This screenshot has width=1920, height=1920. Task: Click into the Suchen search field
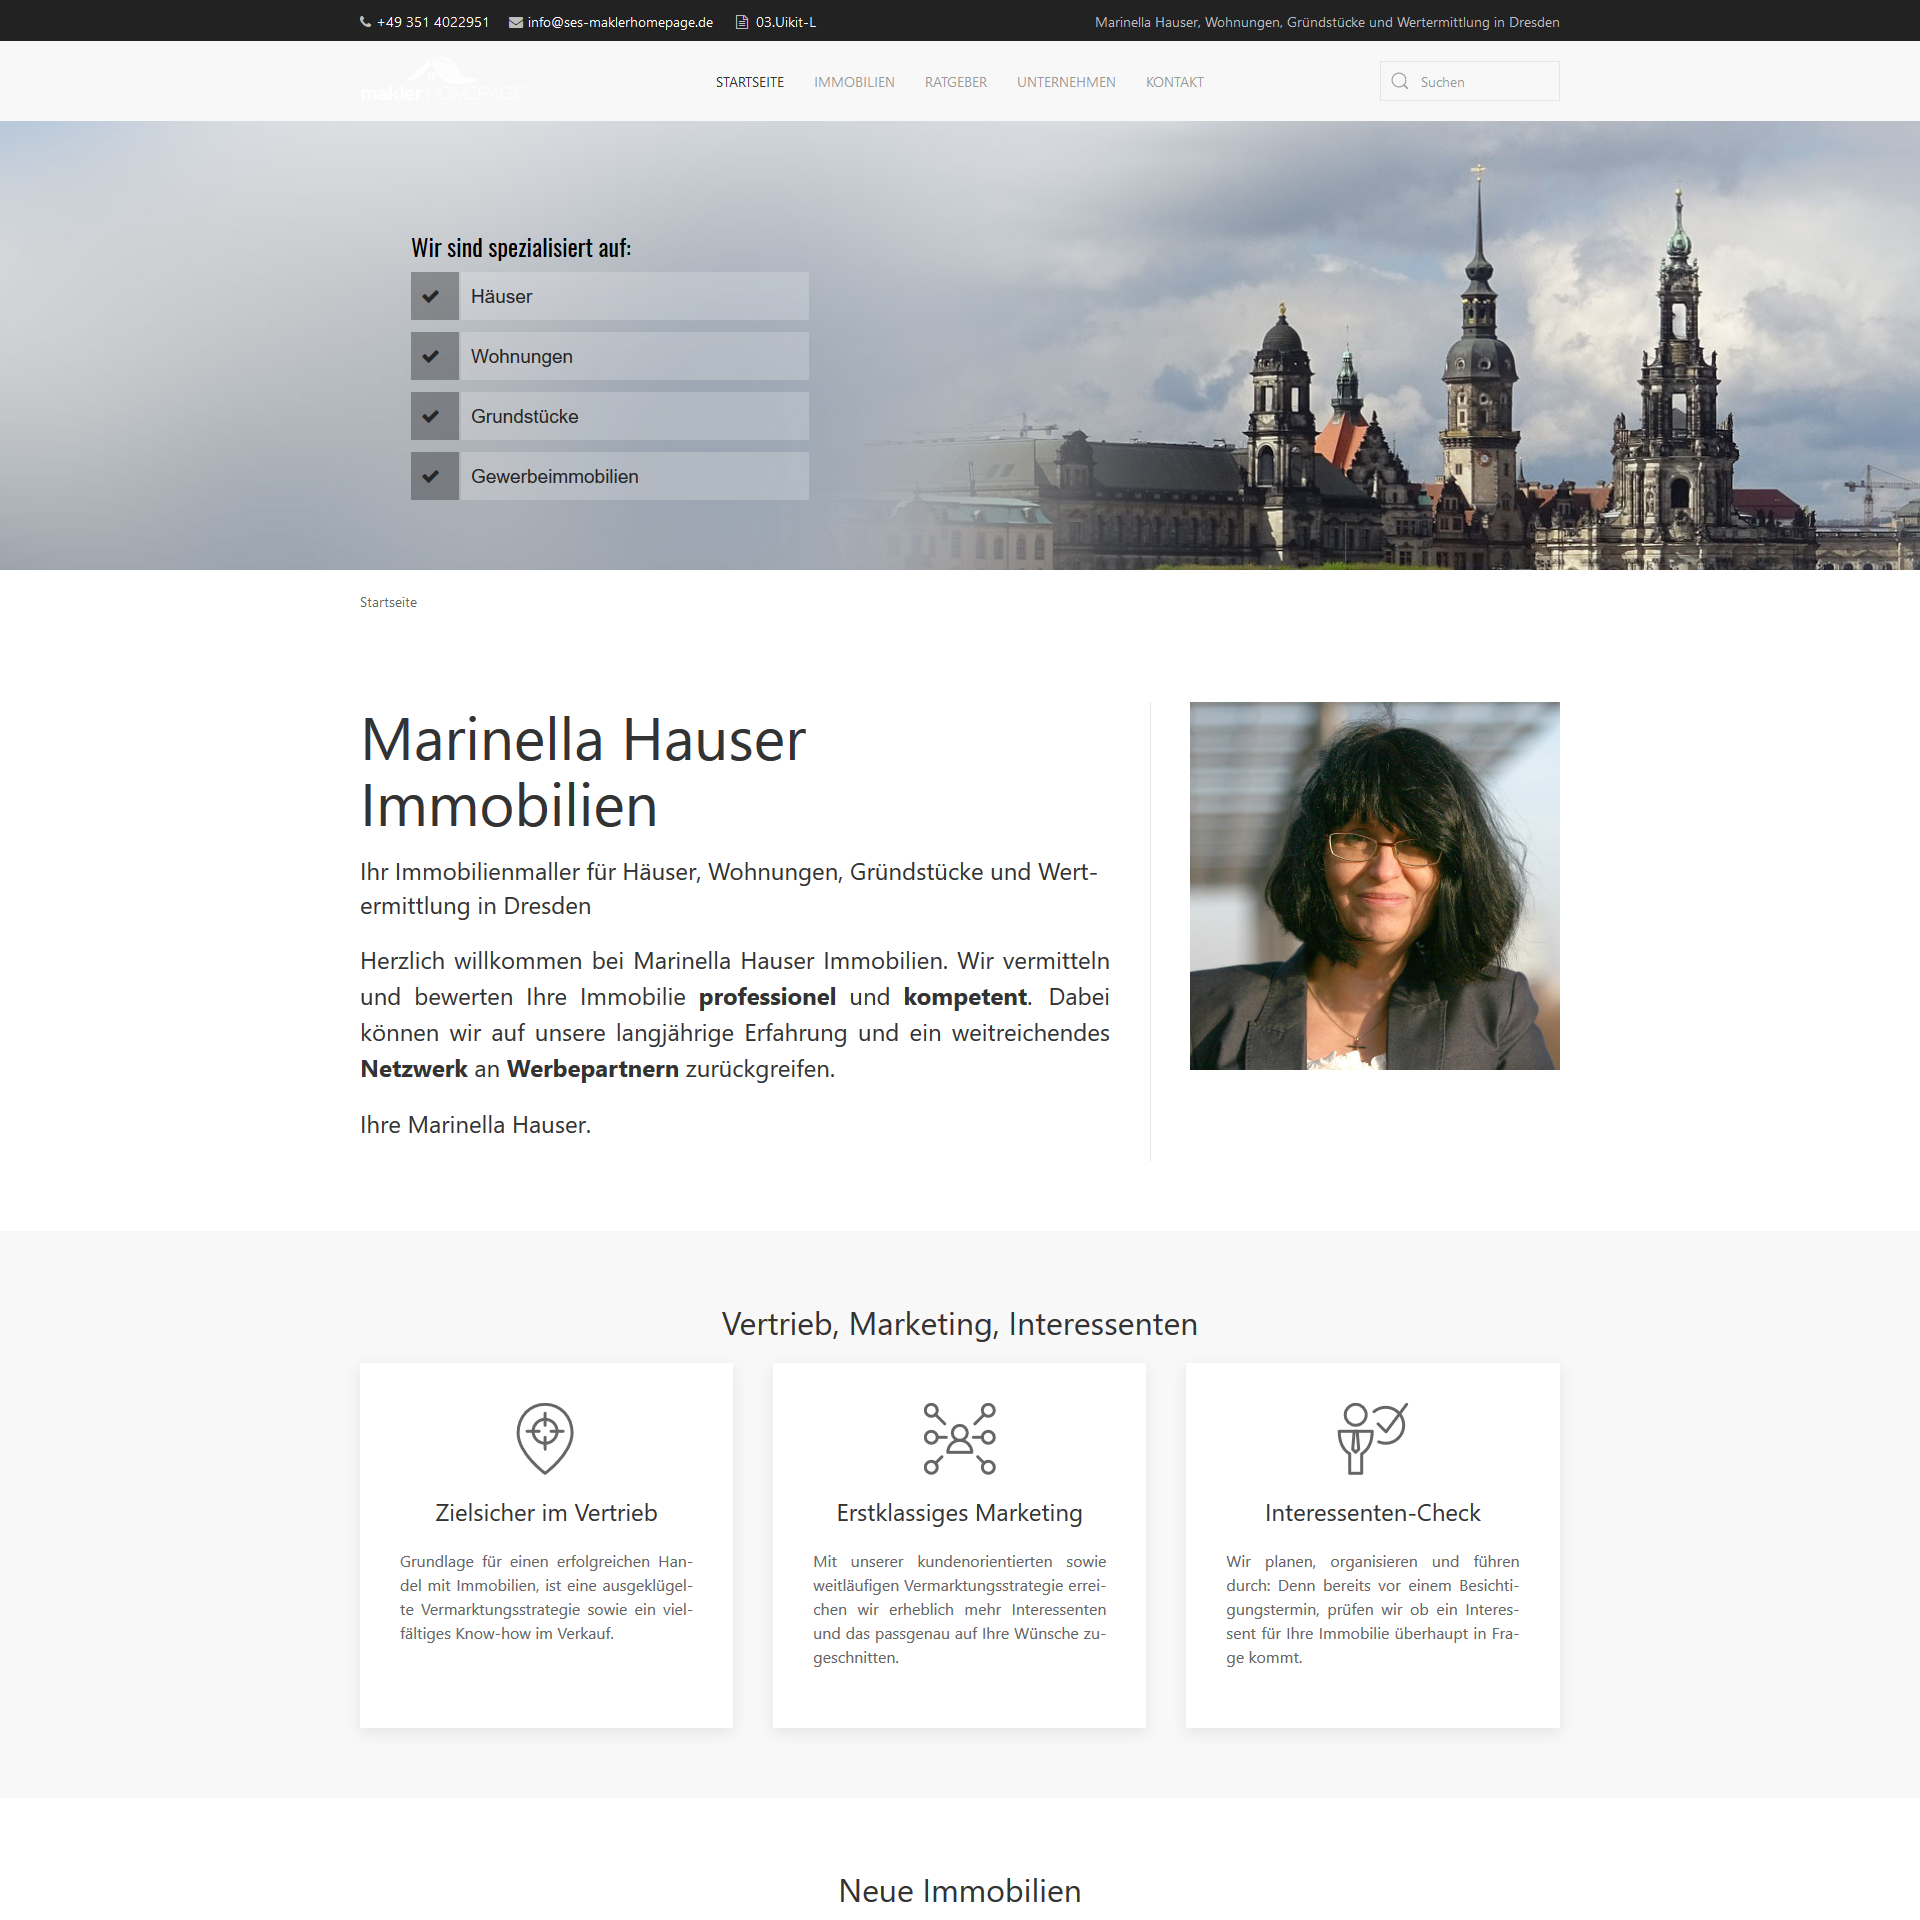[1485, 82]
